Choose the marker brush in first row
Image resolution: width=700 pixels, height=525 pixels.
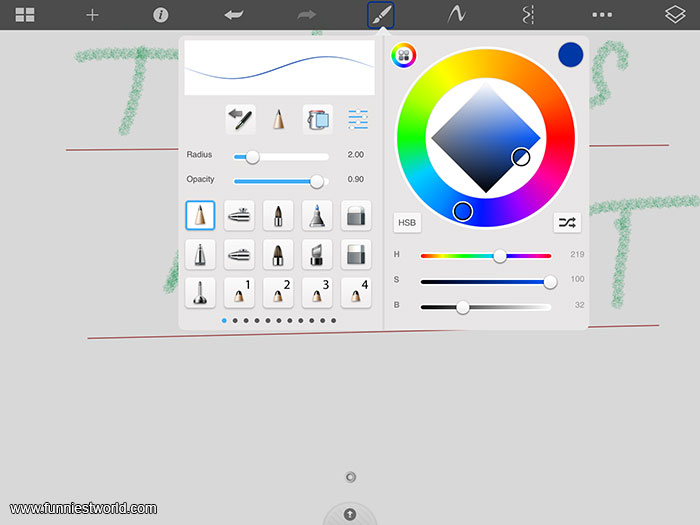point(278,215)
